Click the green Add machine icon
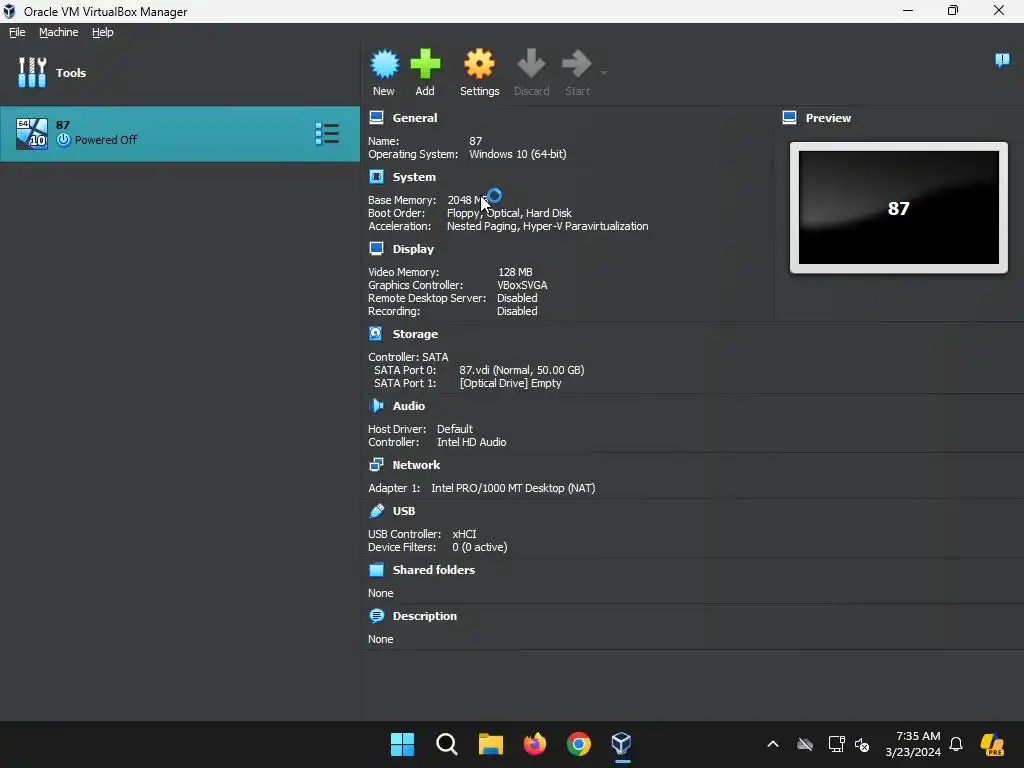This screenshot has height=768, width=1024. [425, 64]
